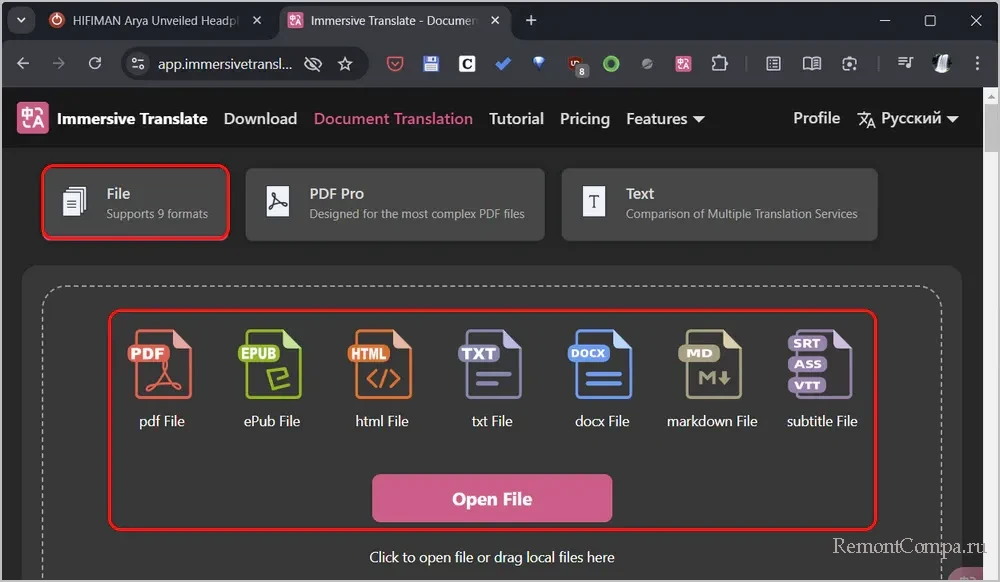1000x582 pixels.
Task: Click the Pocket extension icon
Action: click(x=395, y=64)
